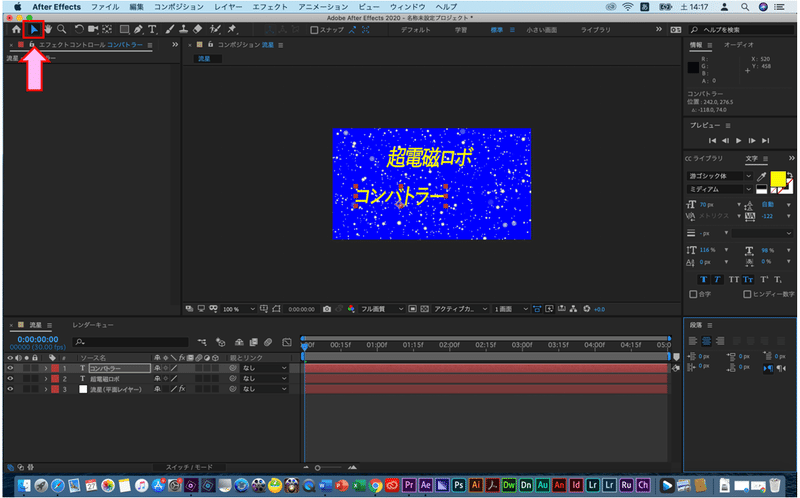Toggle Small Caps Tт button
Image resolution: width=800 pixels, height=498 pixels.
tap(748, 280)
